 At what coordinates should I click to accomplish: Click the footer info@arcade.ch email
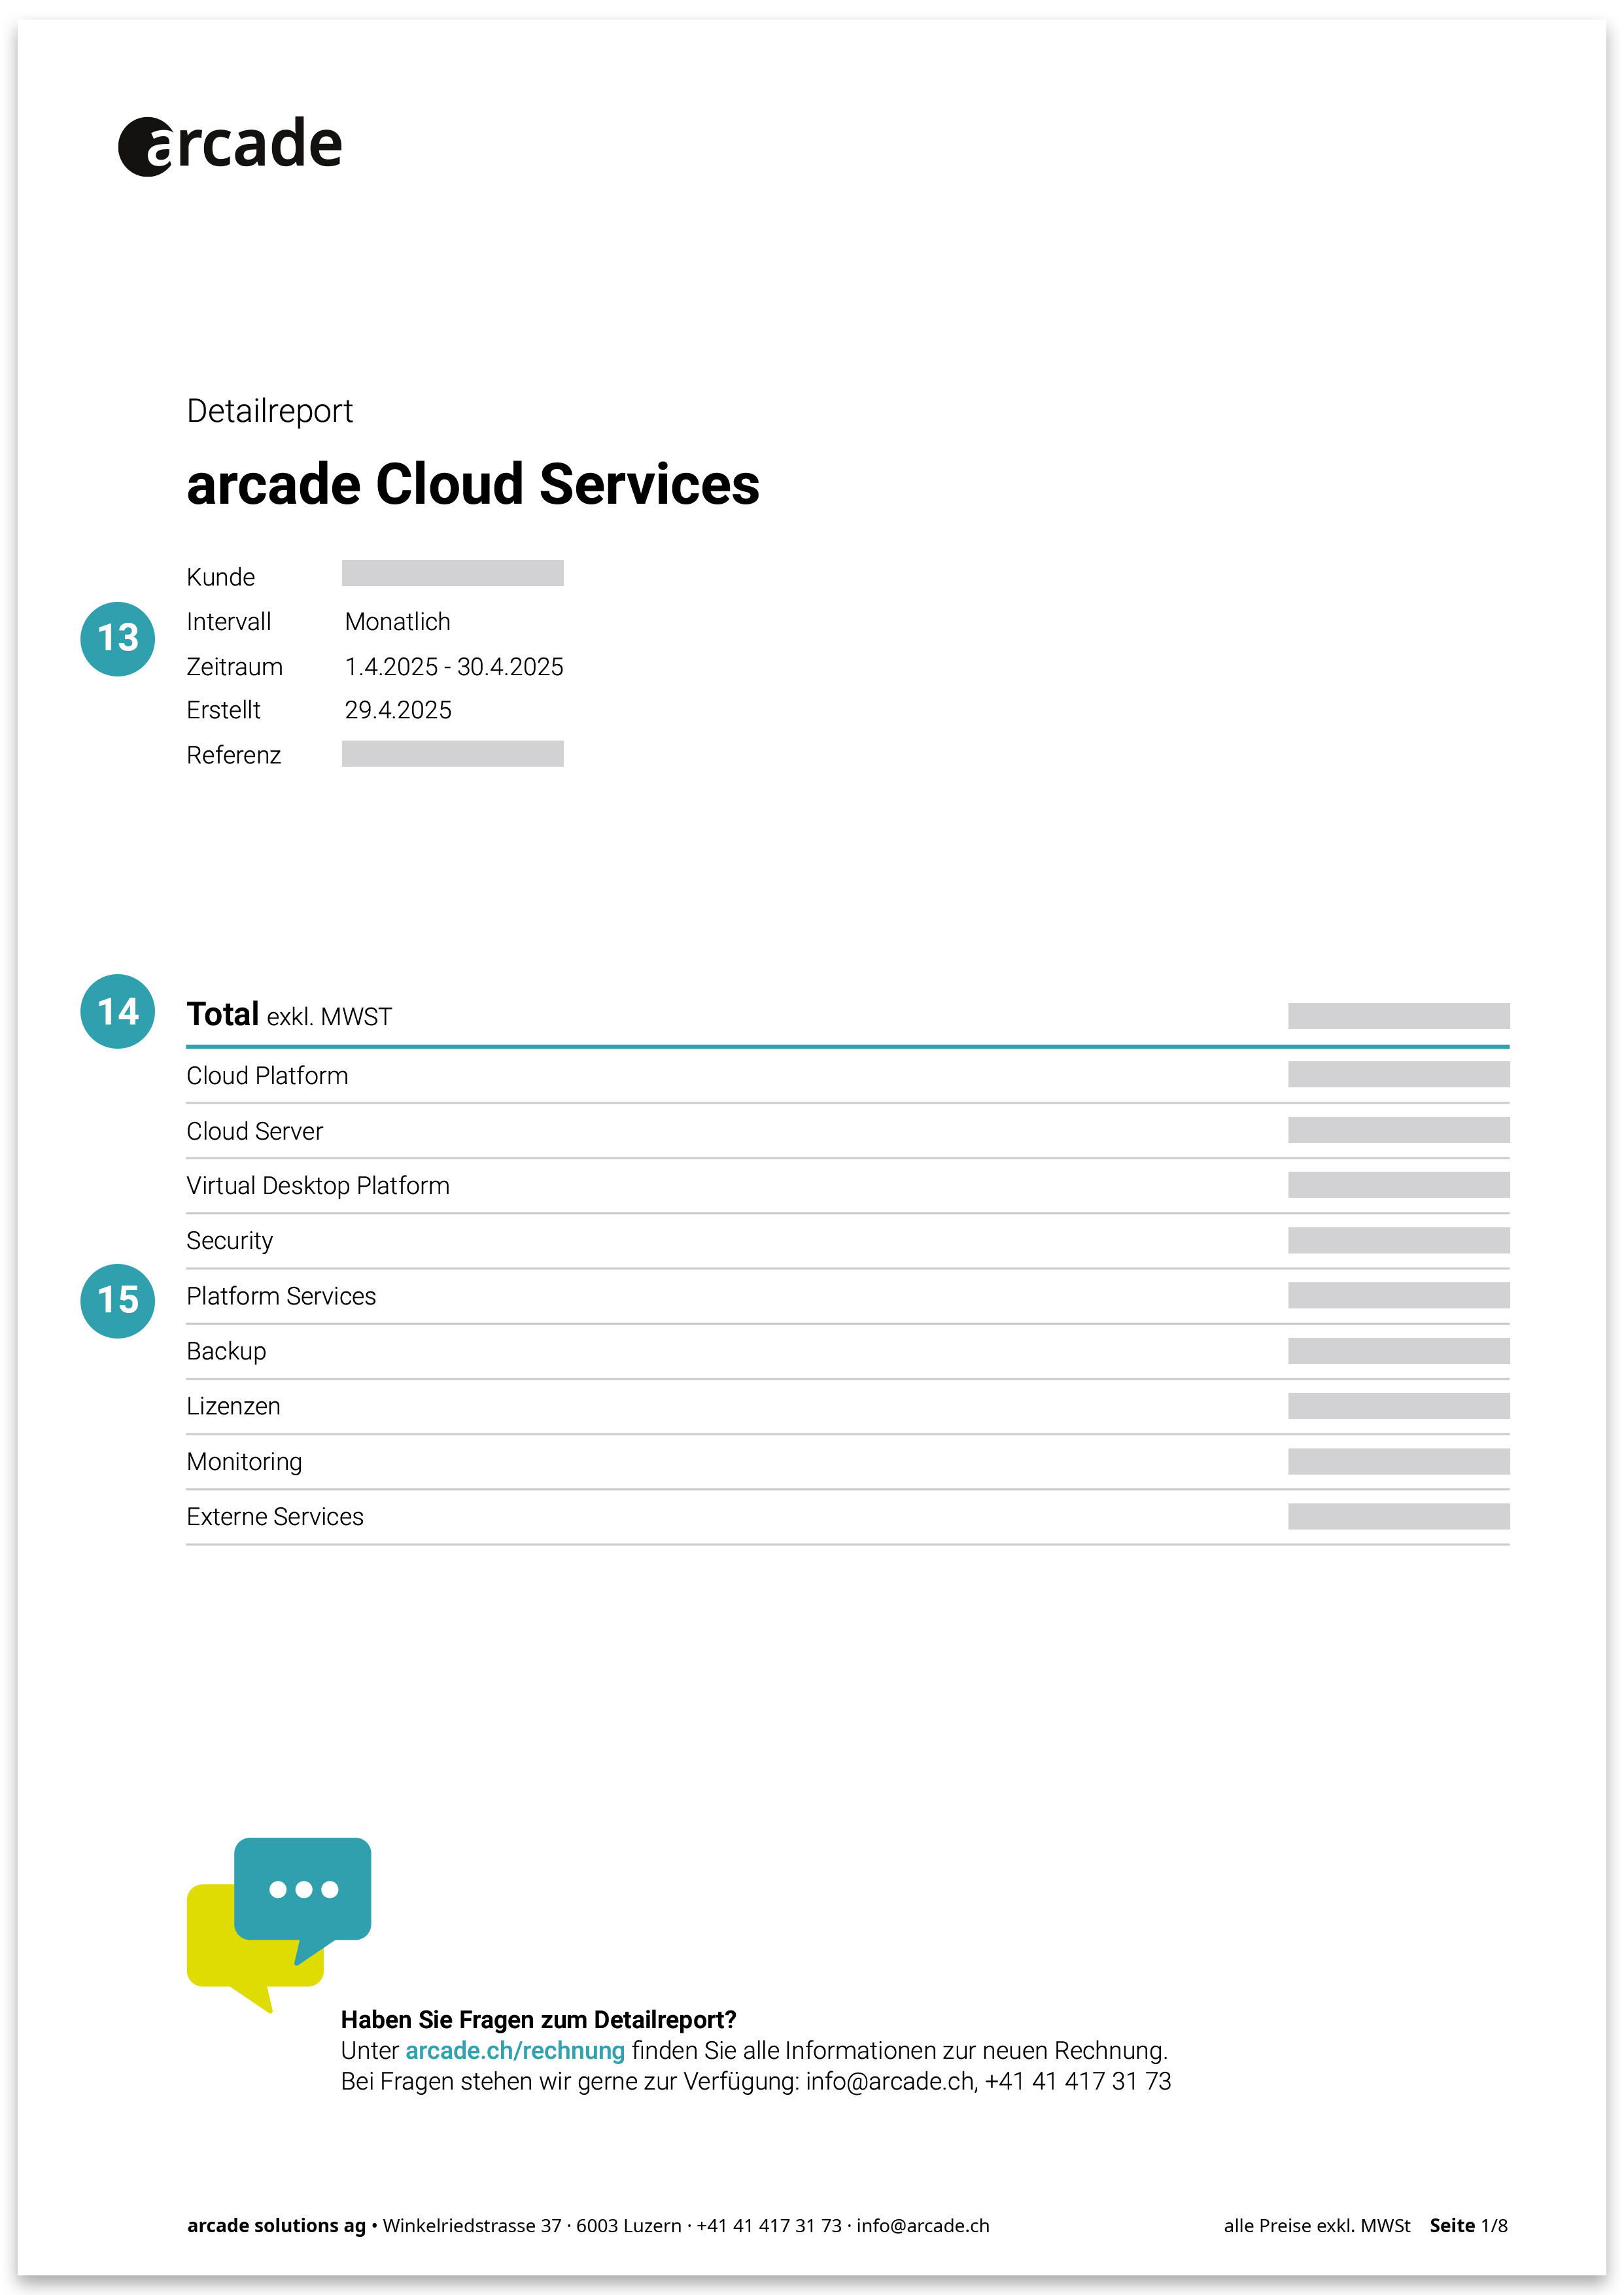pos(923,2225)
